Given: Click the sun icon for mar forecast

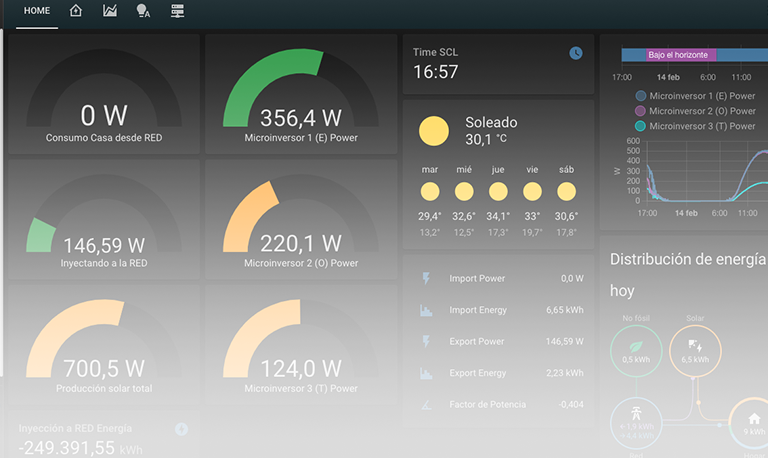Looking at the screenshot, I should pyautogui.click(x=430, y=191).
